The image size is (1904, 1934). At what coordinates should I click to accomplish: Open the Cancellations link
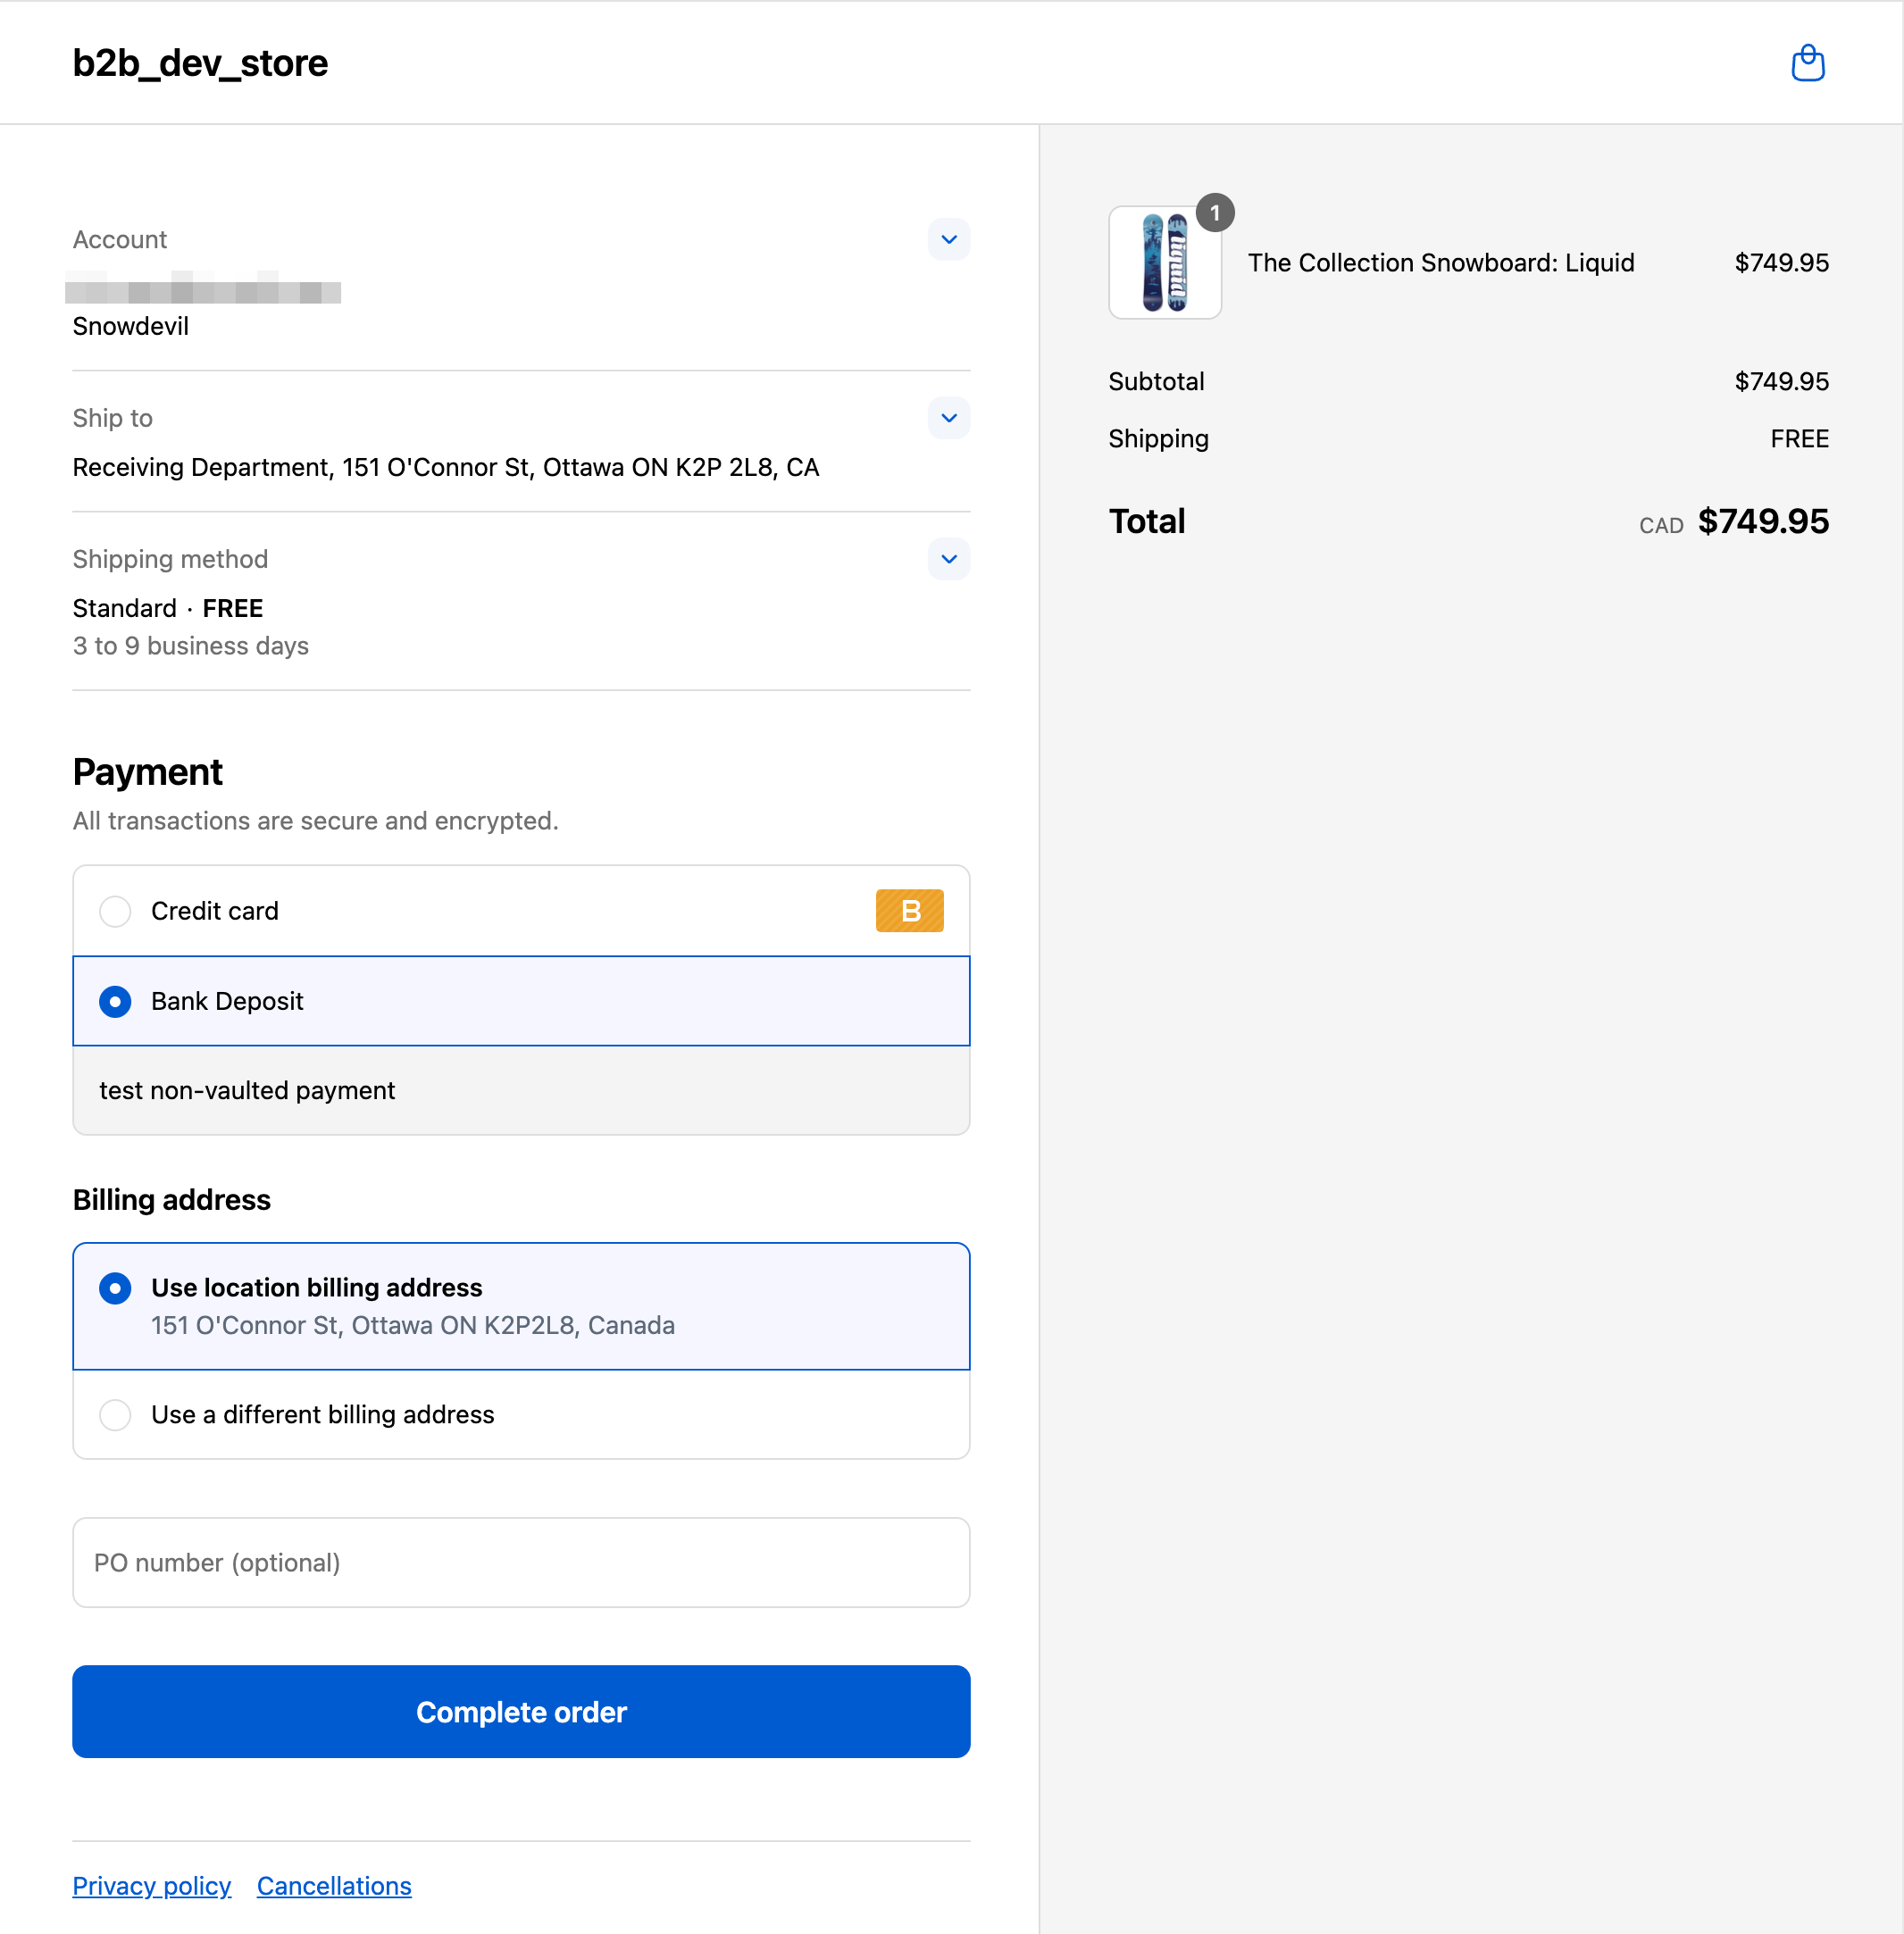coord(334,1885)
